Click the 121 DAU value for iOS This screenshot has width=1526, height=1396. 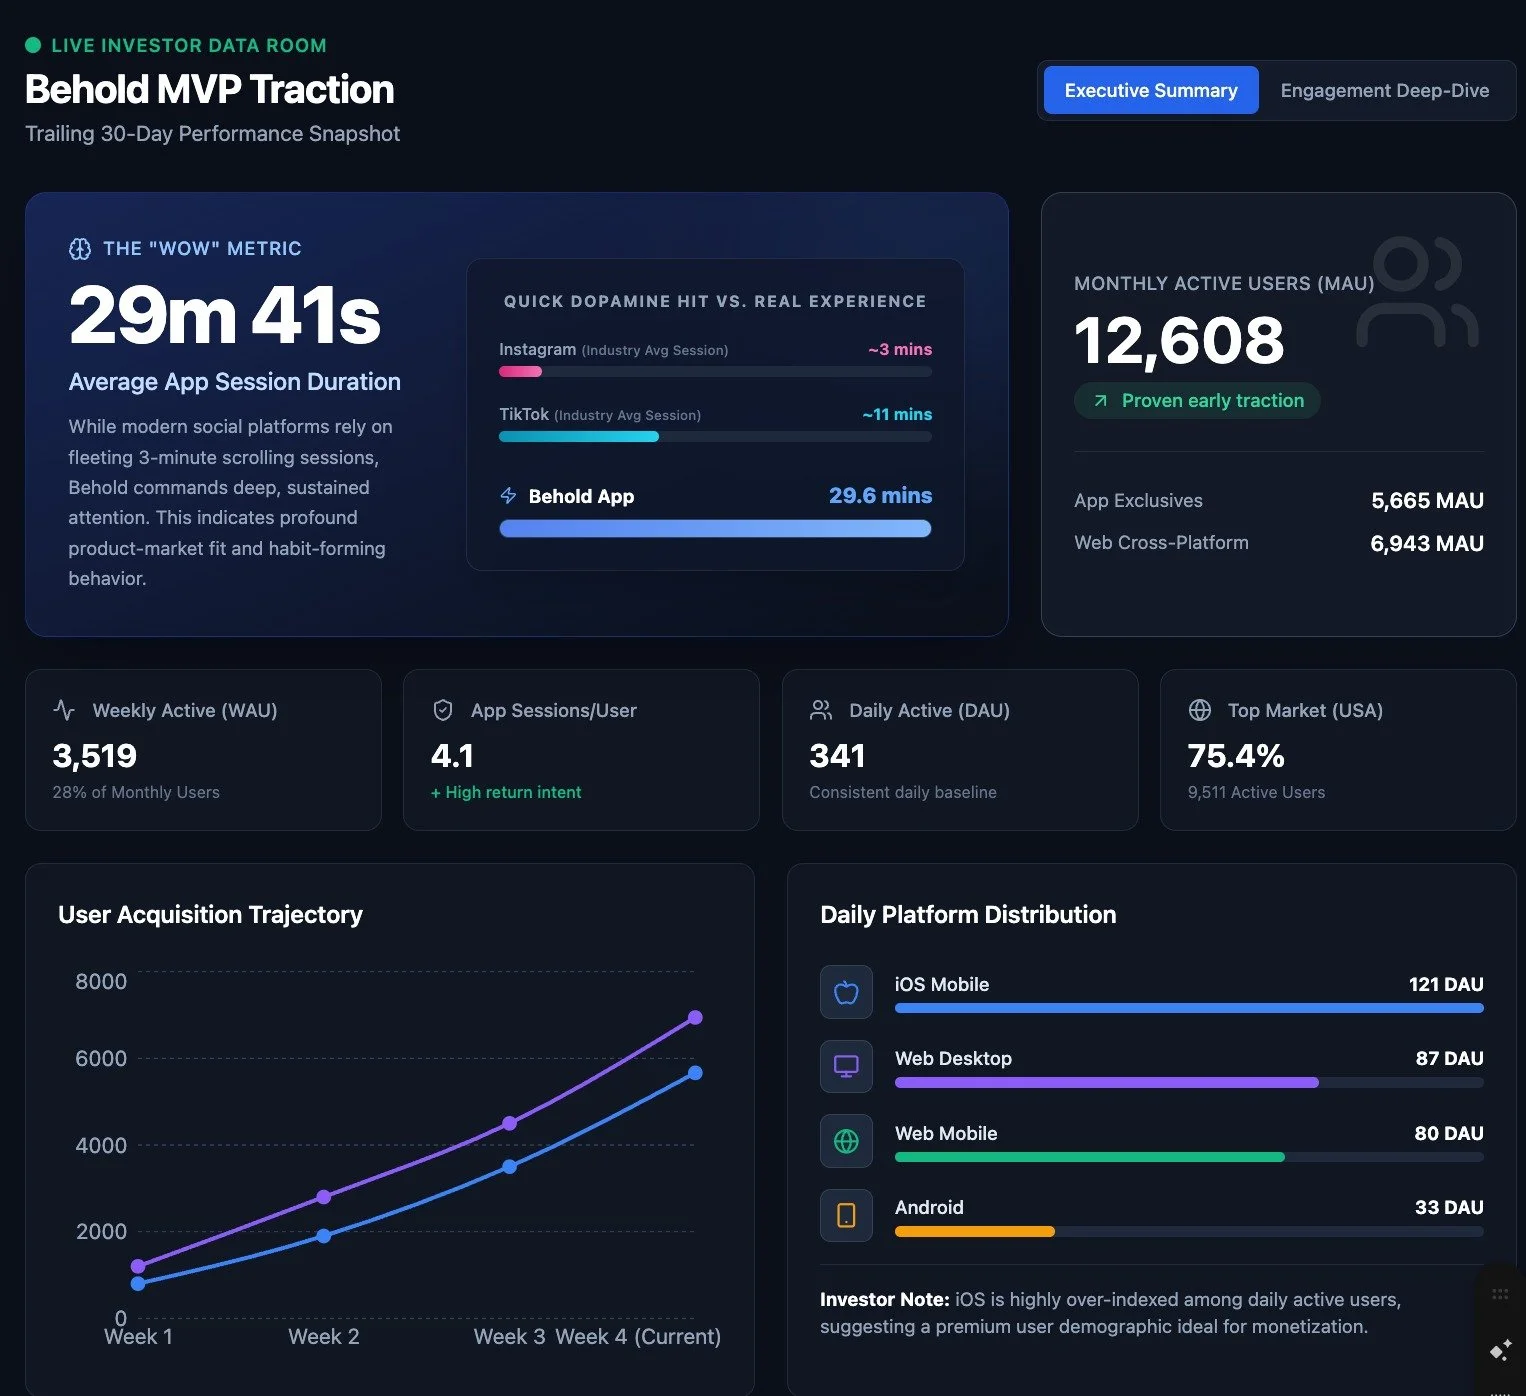pyautogui.click(x=1446, y=984)
